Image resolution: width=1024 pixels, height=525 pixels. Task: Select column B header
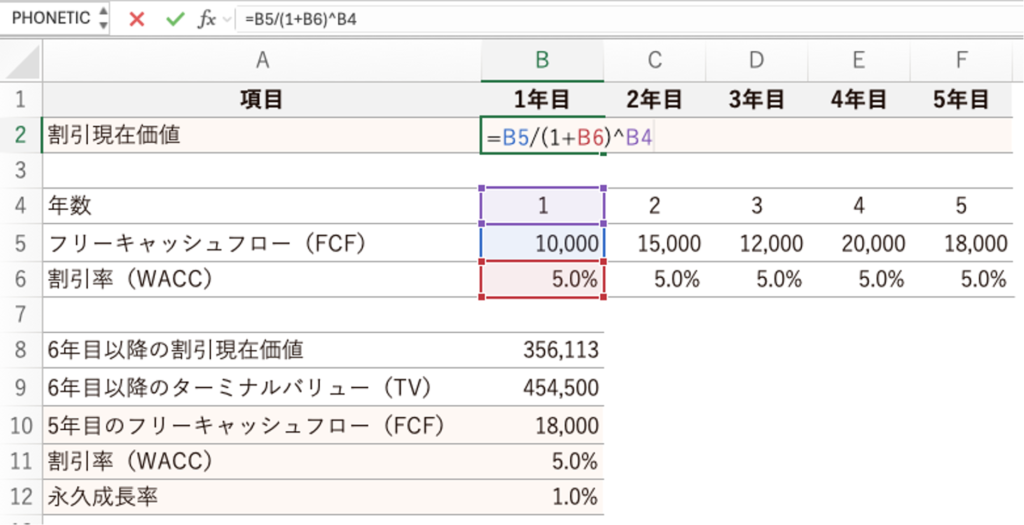[542, 61]
